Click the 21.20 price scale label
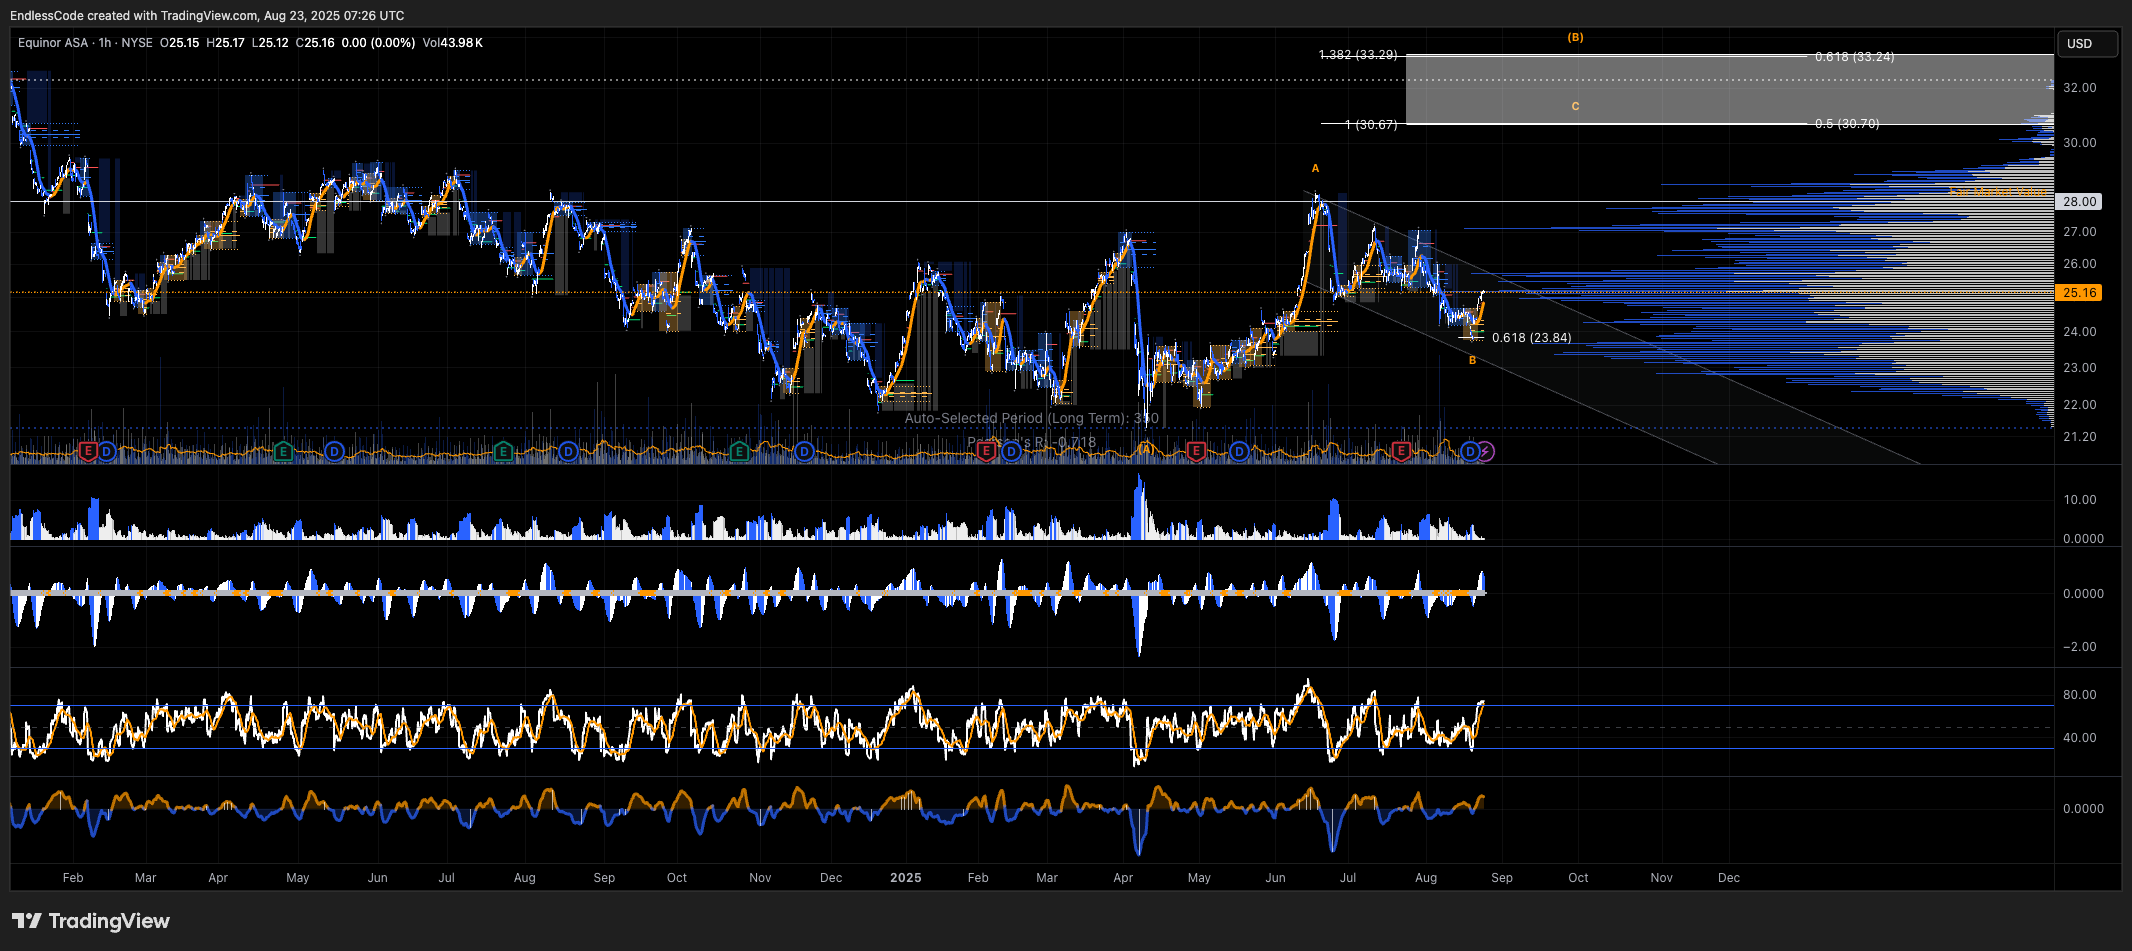The width and height of the screenshot is (2132, 951). (2079, 437)
